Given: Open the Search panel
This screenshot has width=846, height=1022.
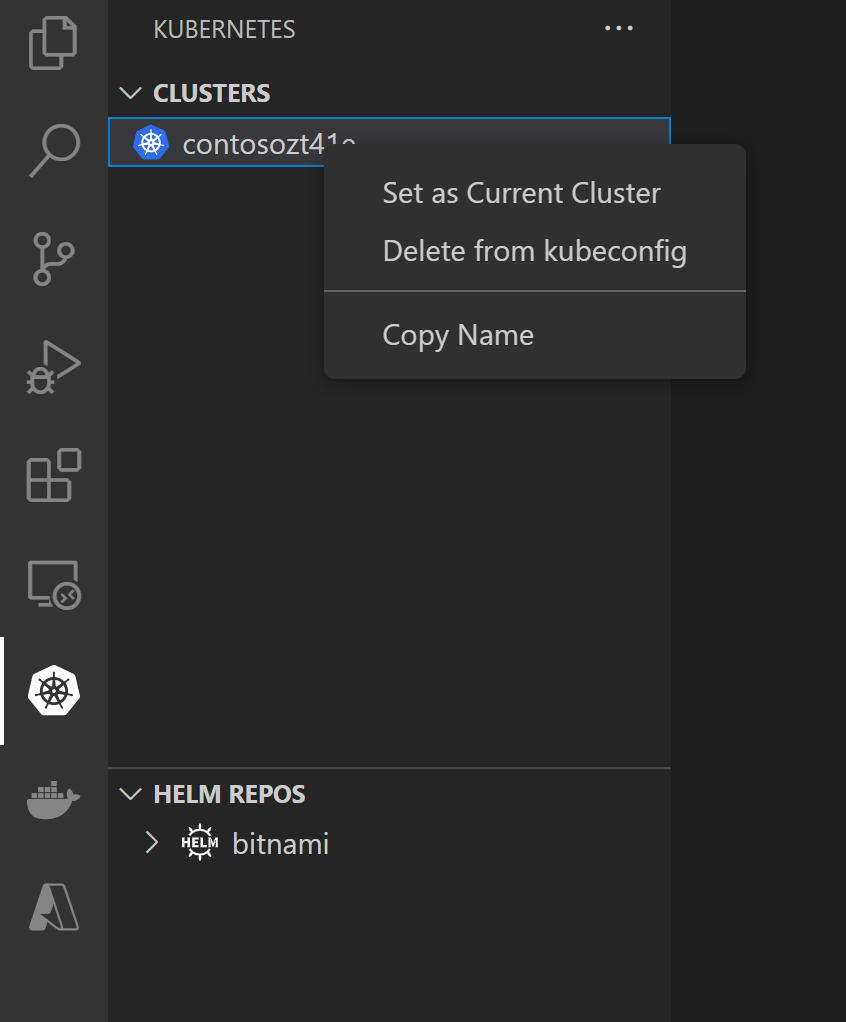Looking at the screenshot, I should point(52,150).
